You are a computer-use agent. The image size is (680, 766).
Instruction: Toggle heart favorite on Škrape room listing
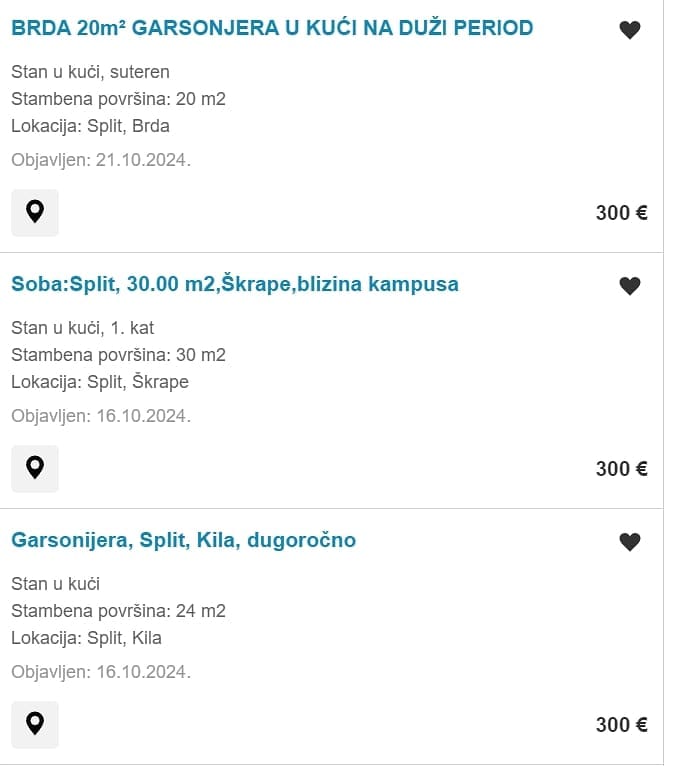click(x=629, y=286)
